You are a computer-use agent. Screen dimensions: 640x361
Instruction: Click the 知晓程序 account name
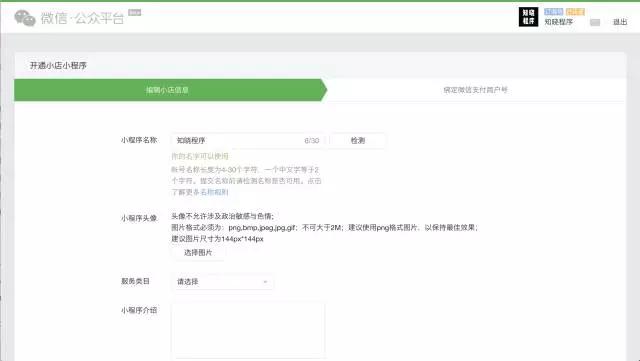pos(558,22)
